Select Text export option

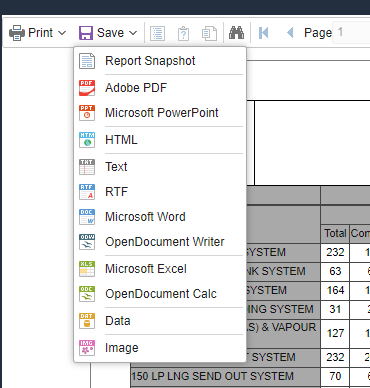pyautogui.click(x=160, y=167)
